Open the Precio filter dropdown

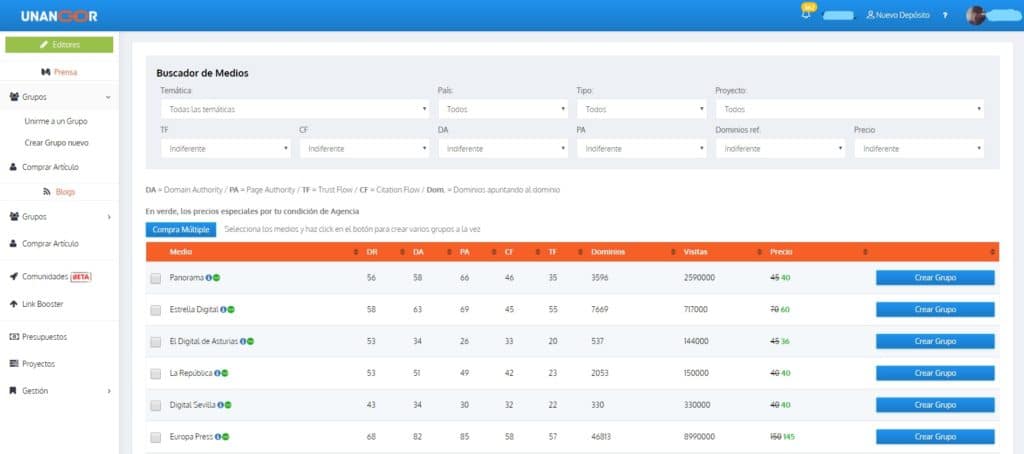point(919,149)
